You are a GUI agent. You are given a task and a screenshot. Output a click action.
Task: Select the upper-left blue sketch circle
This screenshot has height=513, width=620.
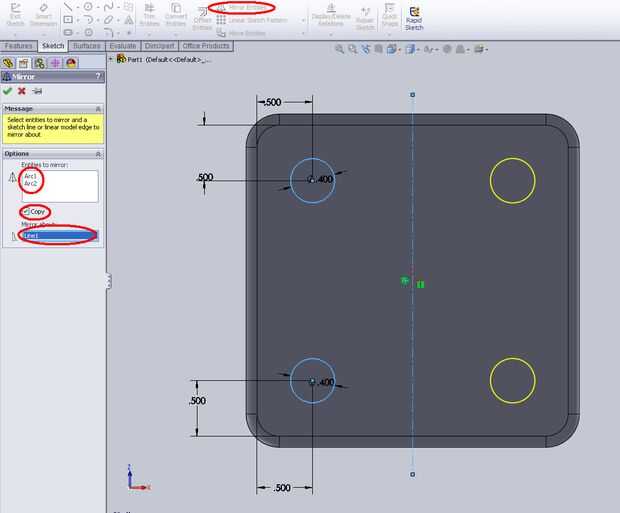(x=312, y=181)
